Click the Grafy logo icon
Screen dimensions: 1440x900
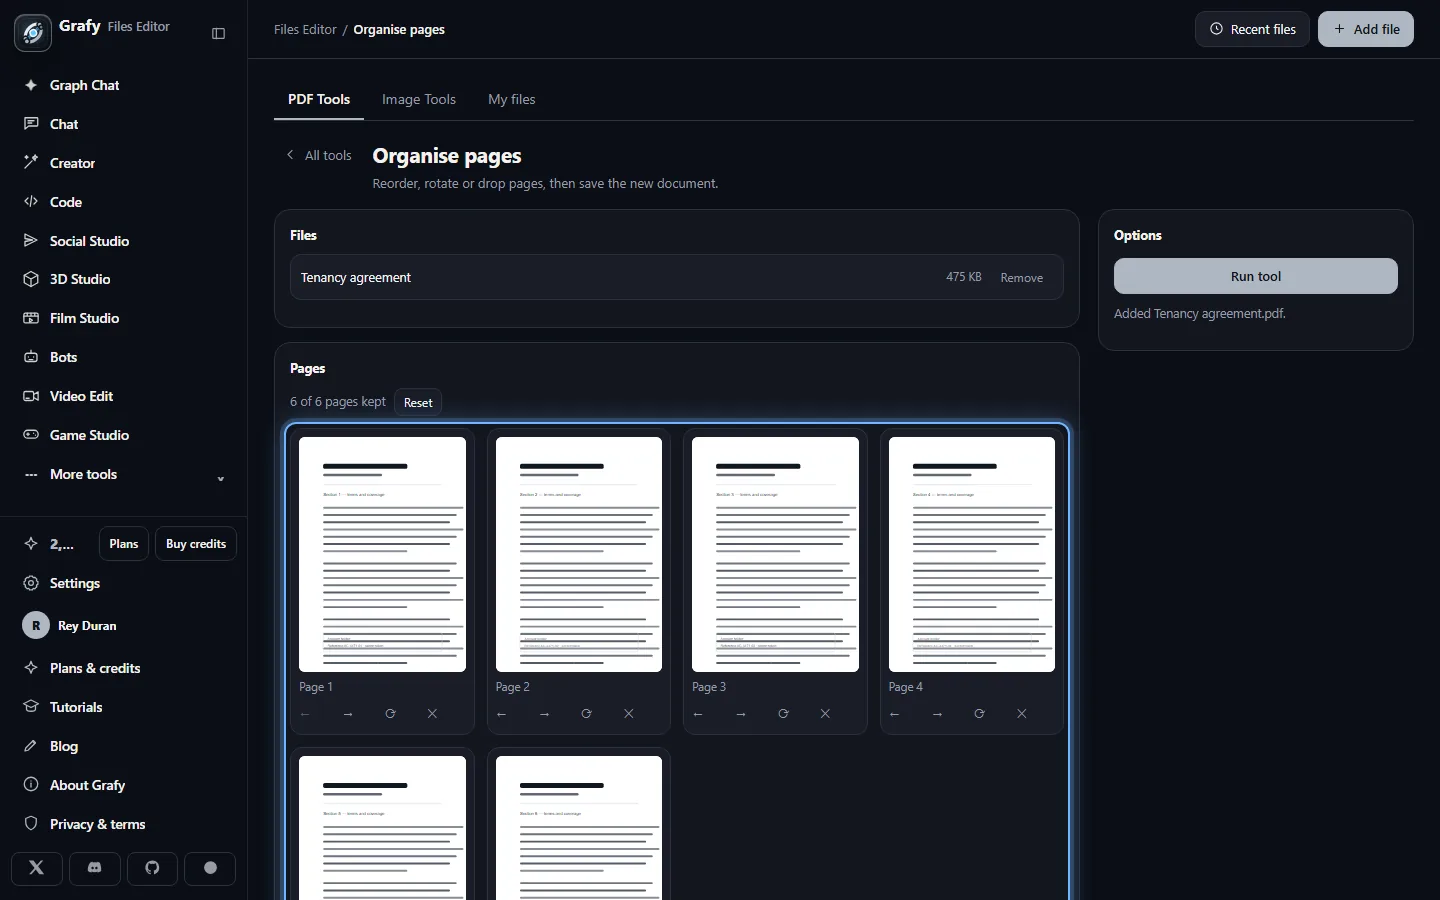click(33, 33)
